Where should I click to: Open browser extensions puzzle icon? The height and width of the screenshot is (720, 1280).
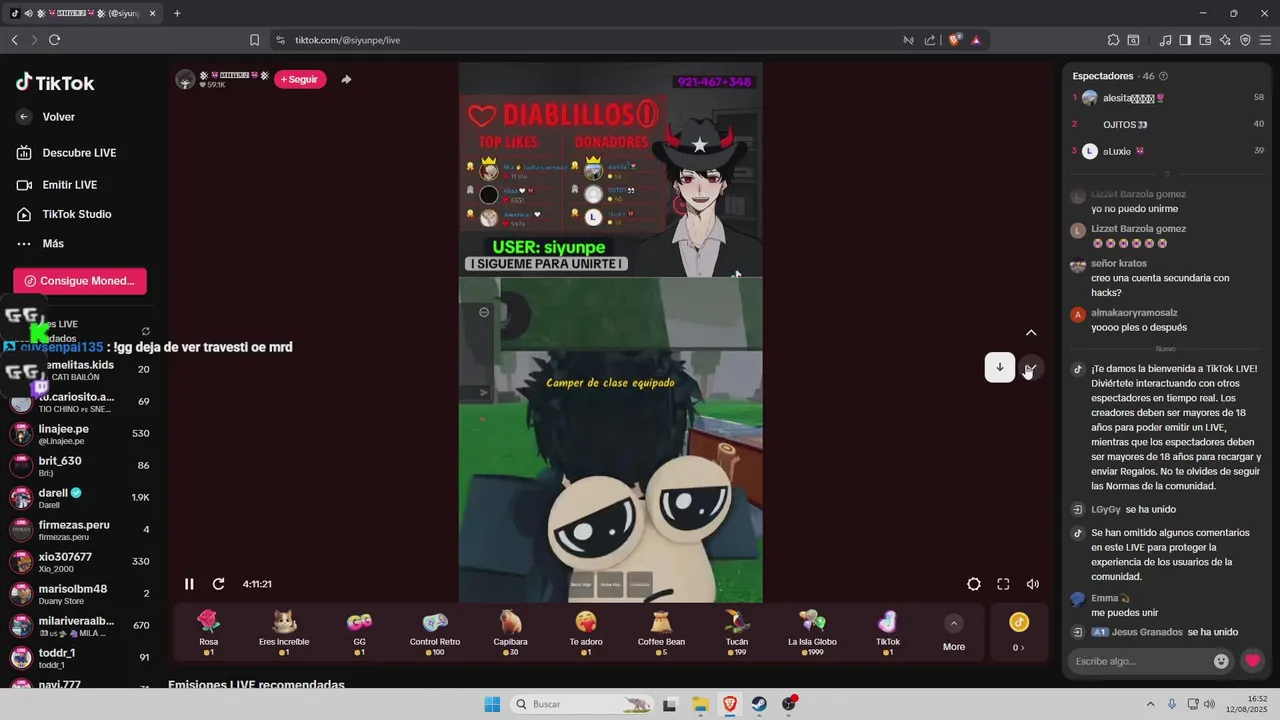pyautogui.click(x=1113, y=40)
